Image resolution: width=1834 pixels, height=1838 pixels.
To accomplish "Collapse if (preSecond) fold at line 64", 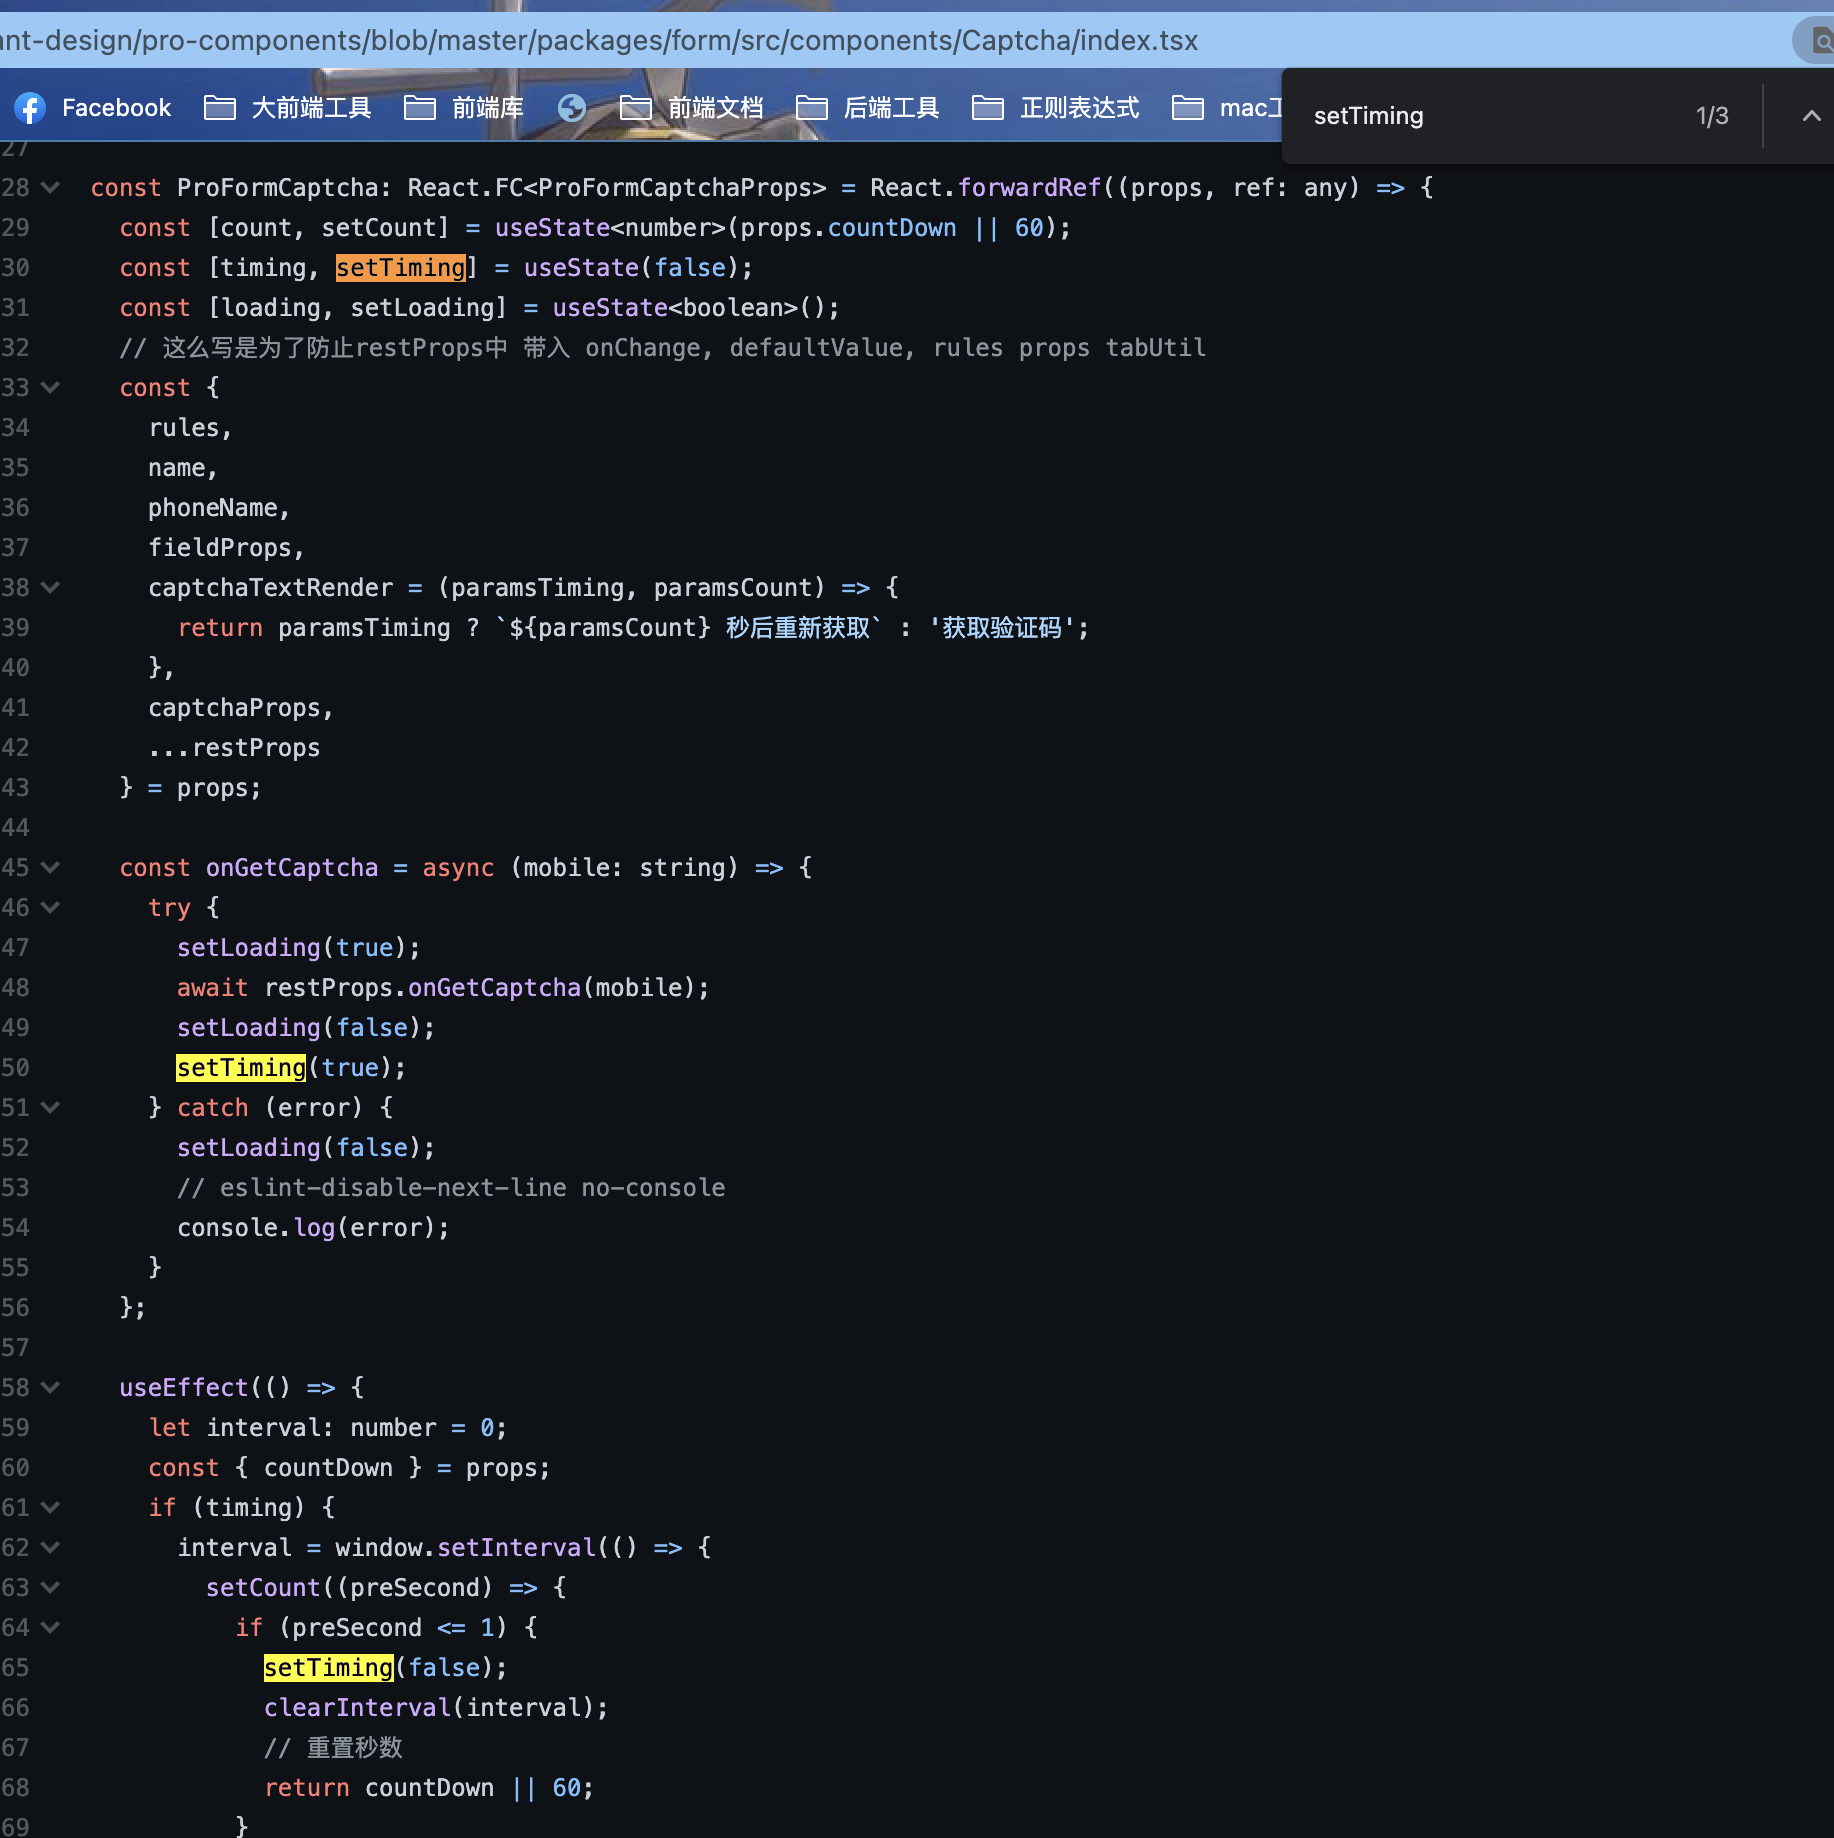I will tap(50, 1628).
